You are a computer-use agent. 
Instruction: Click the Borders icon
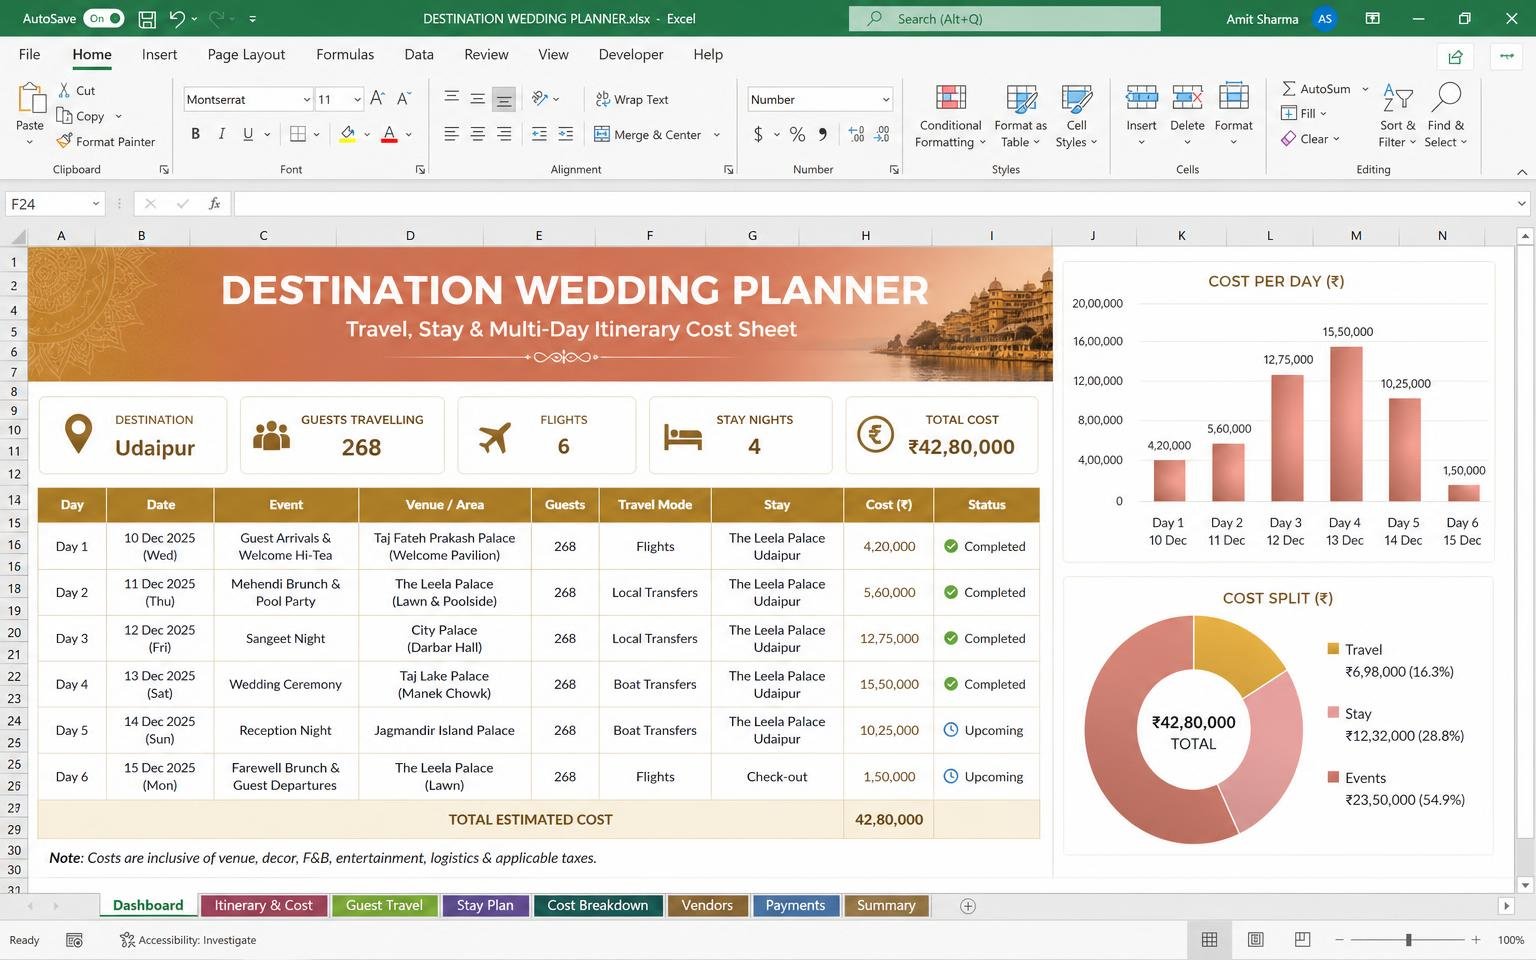[298, 134]
